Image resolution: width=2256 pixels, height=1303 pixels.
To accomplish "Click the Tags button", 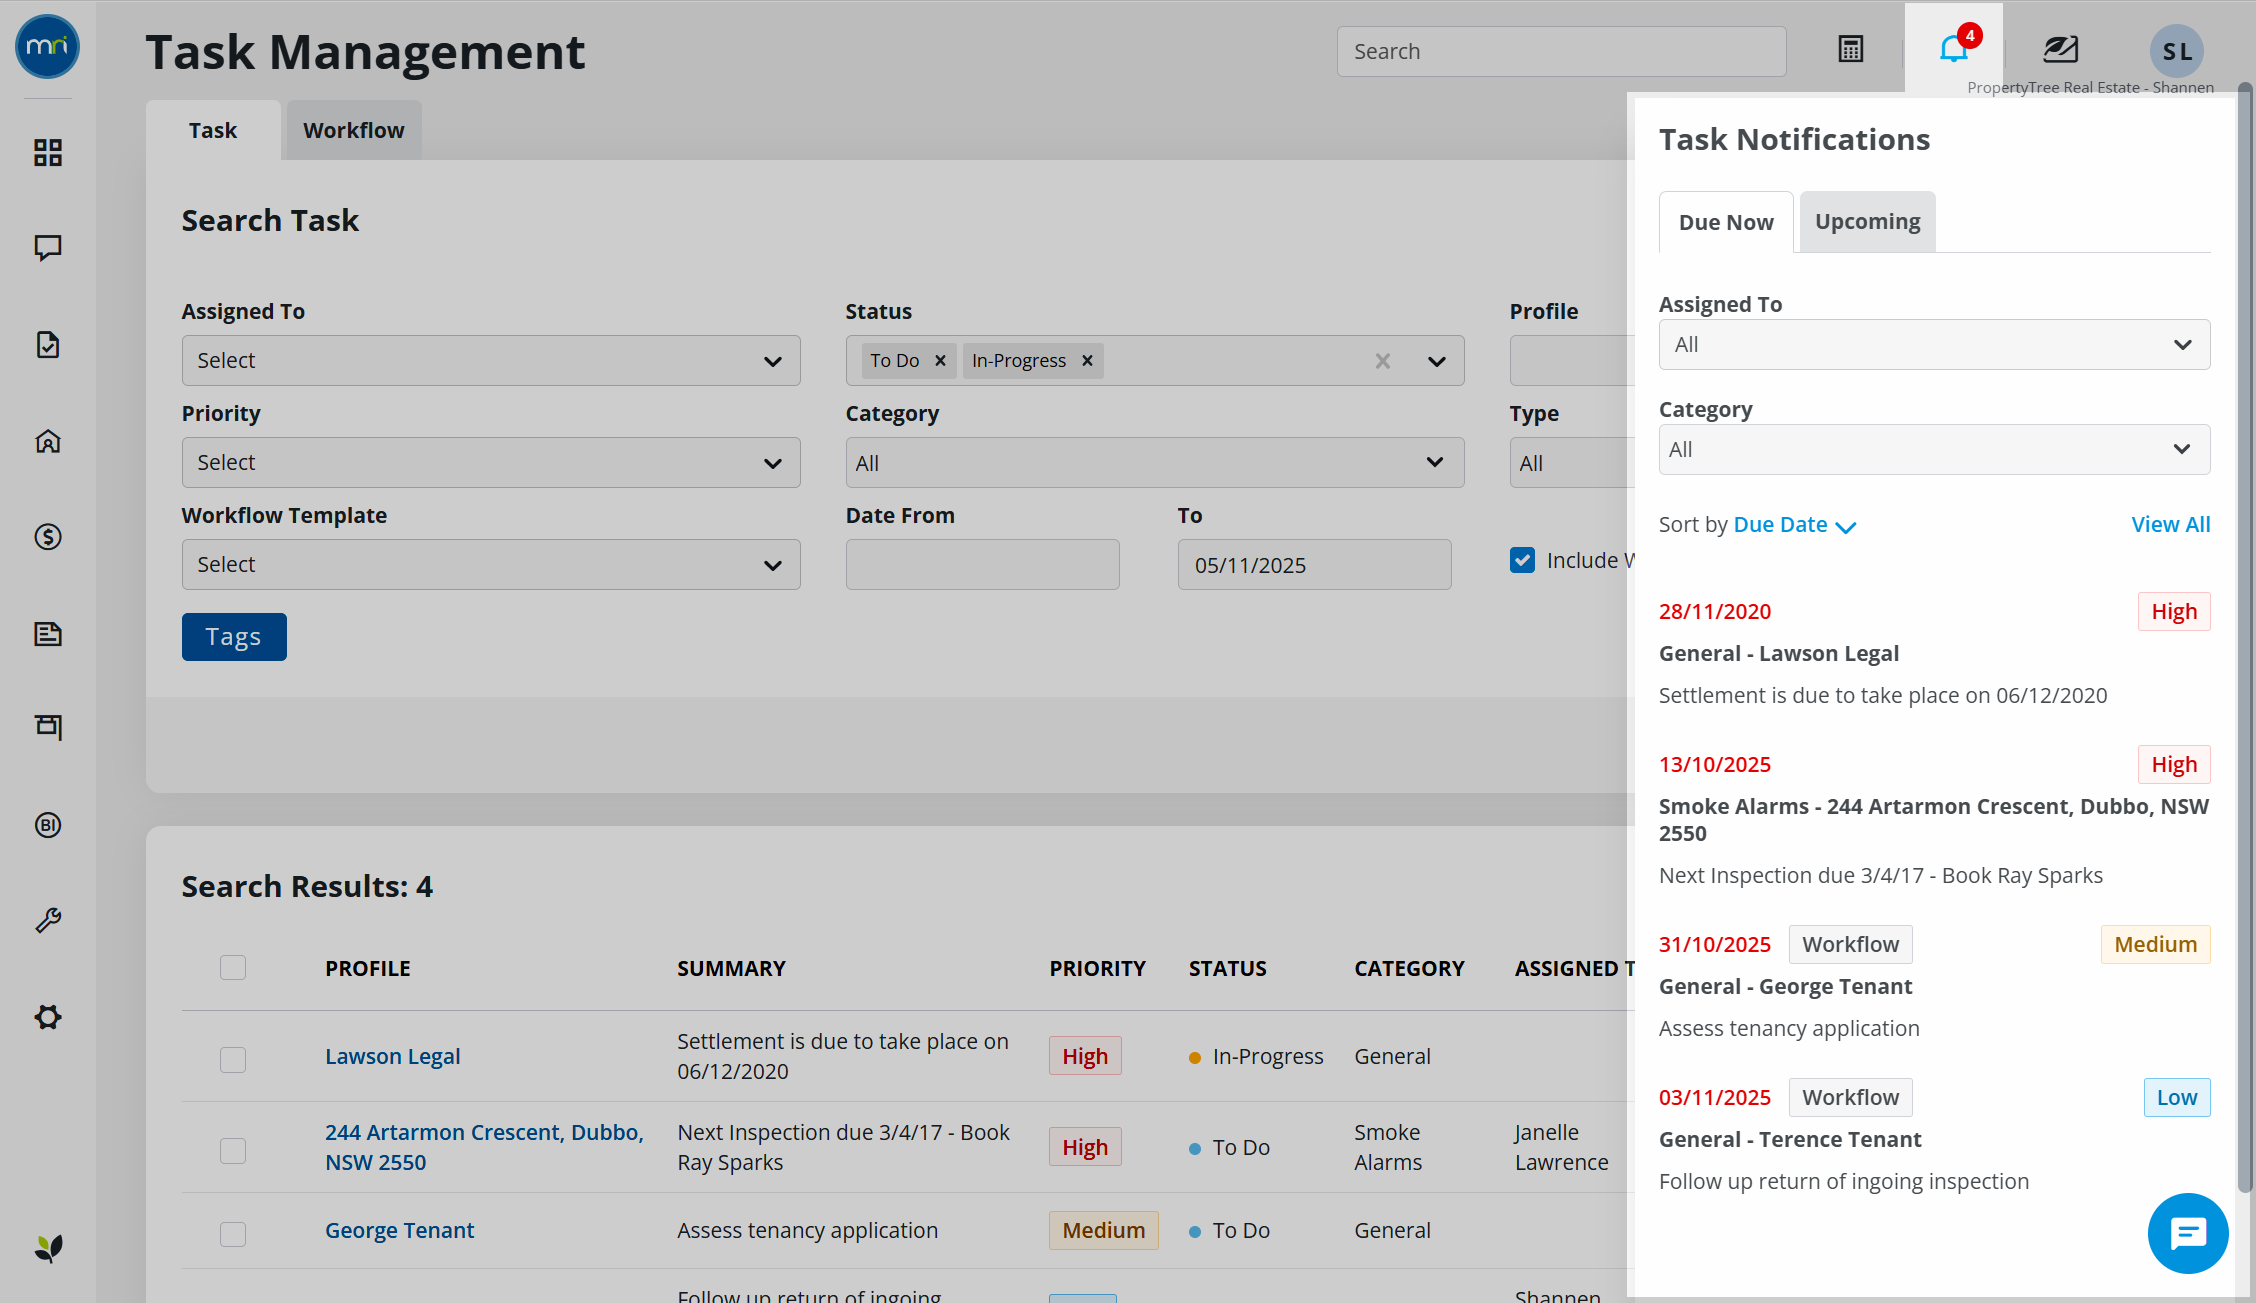I will click(234, 637).
